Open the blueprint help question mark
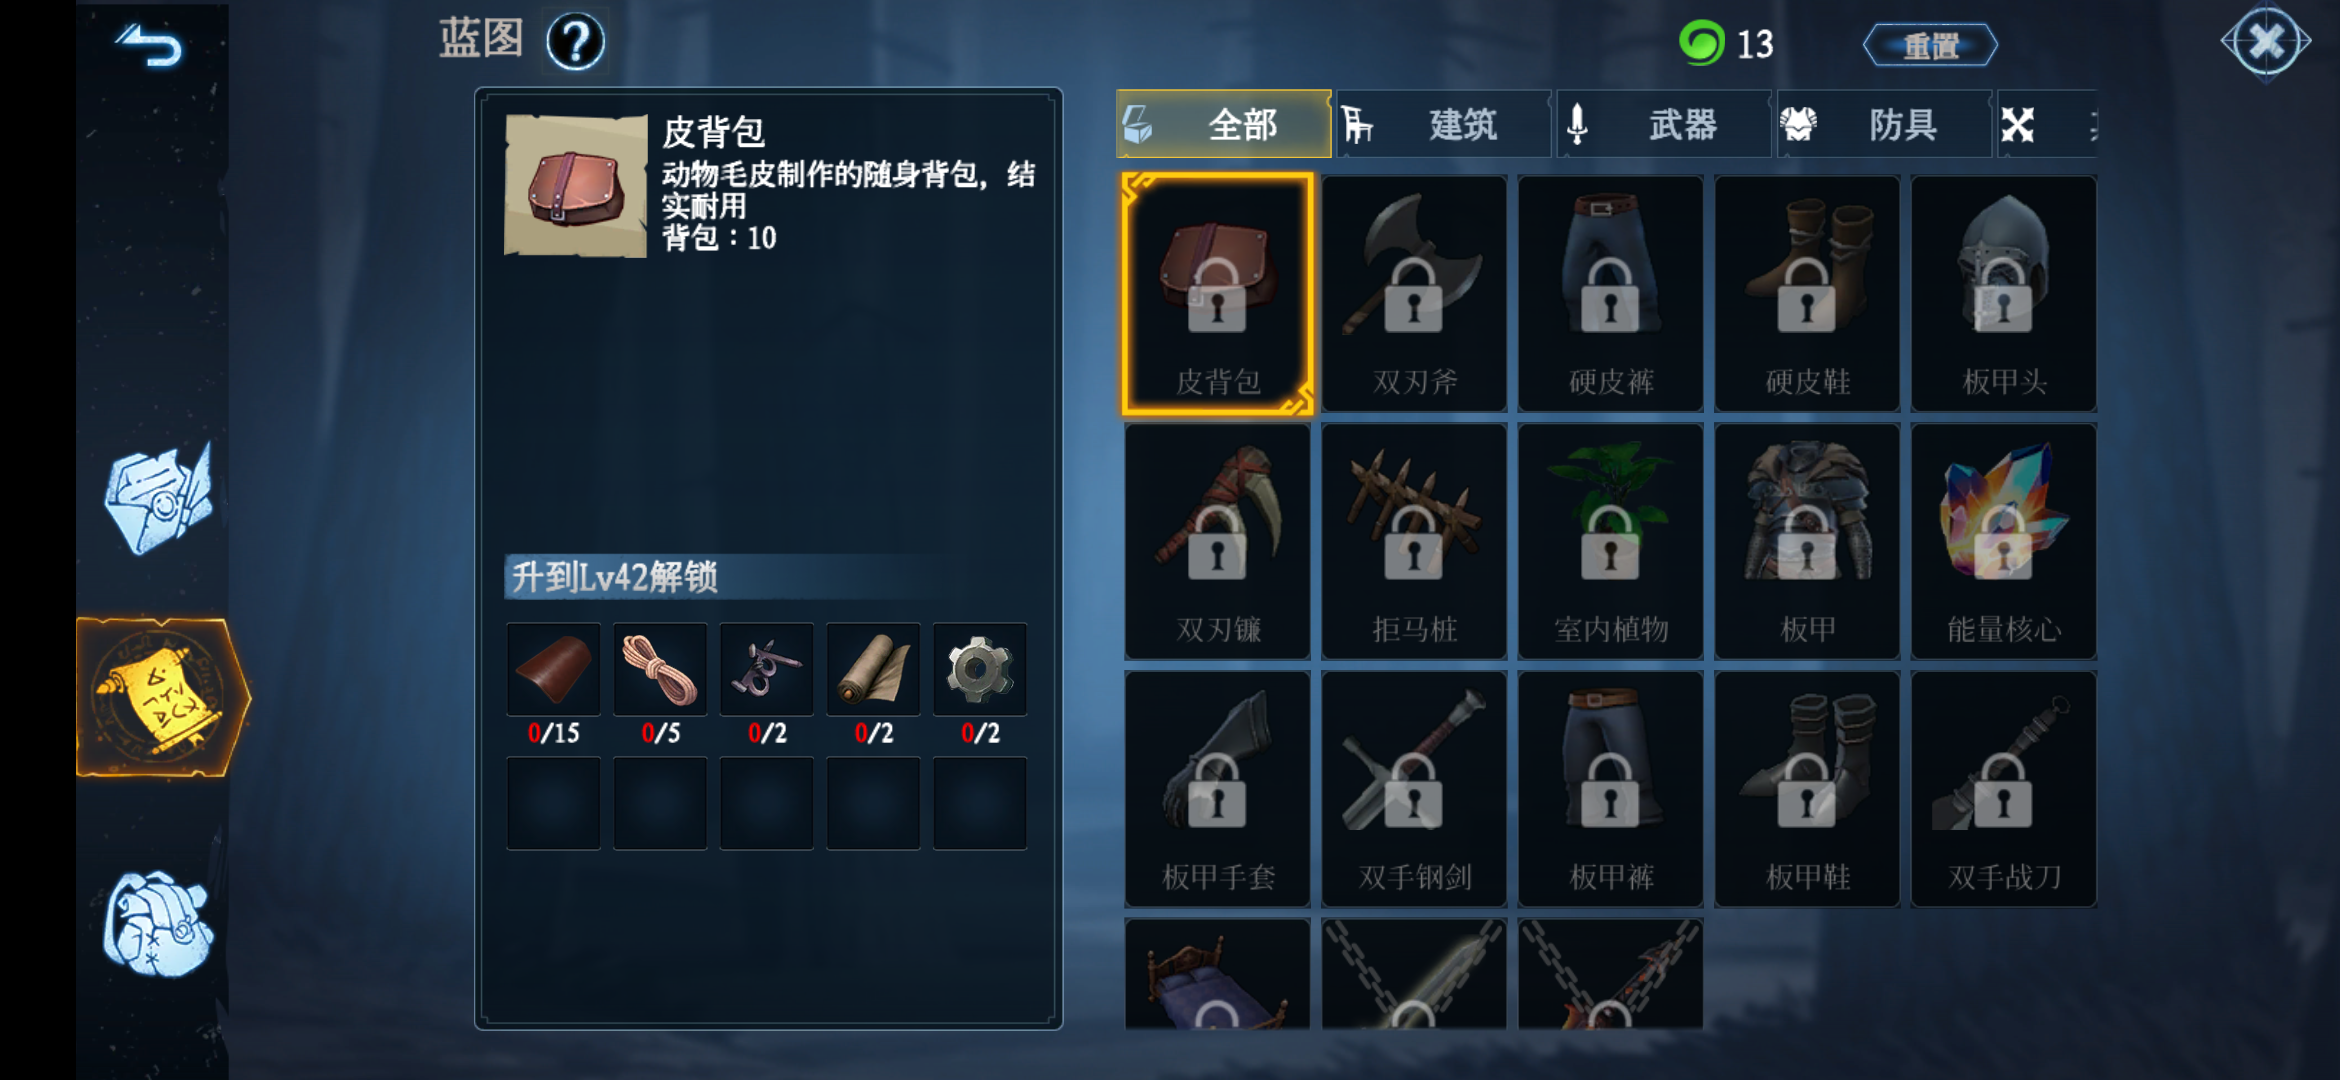This screenshot has height=1080, width=2340. coord(576,42)
